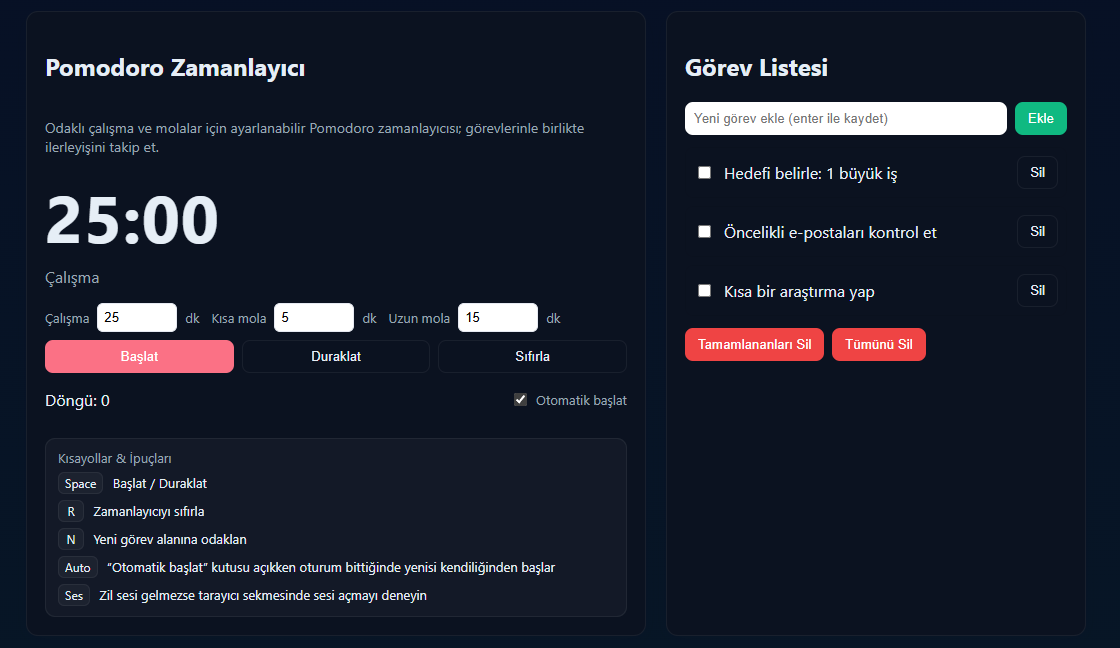The width and height of the screenshot is (1120, 648).
Task: Select the Kısa mola input showing 5
Action: coord(313,317)
